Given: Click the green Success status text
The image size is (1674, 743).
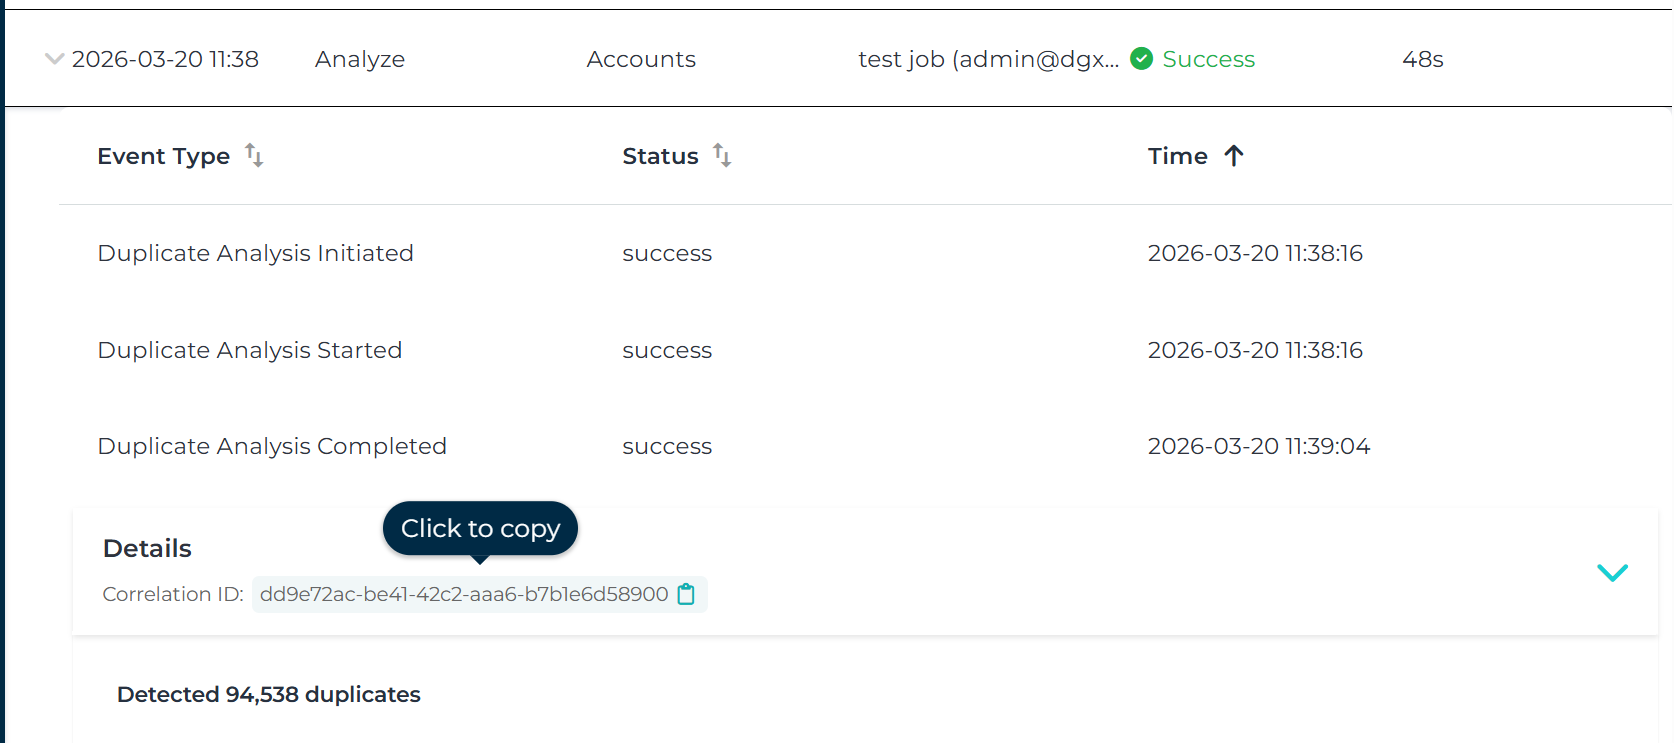Looking at the screenshot, I should pos(1208,59).
